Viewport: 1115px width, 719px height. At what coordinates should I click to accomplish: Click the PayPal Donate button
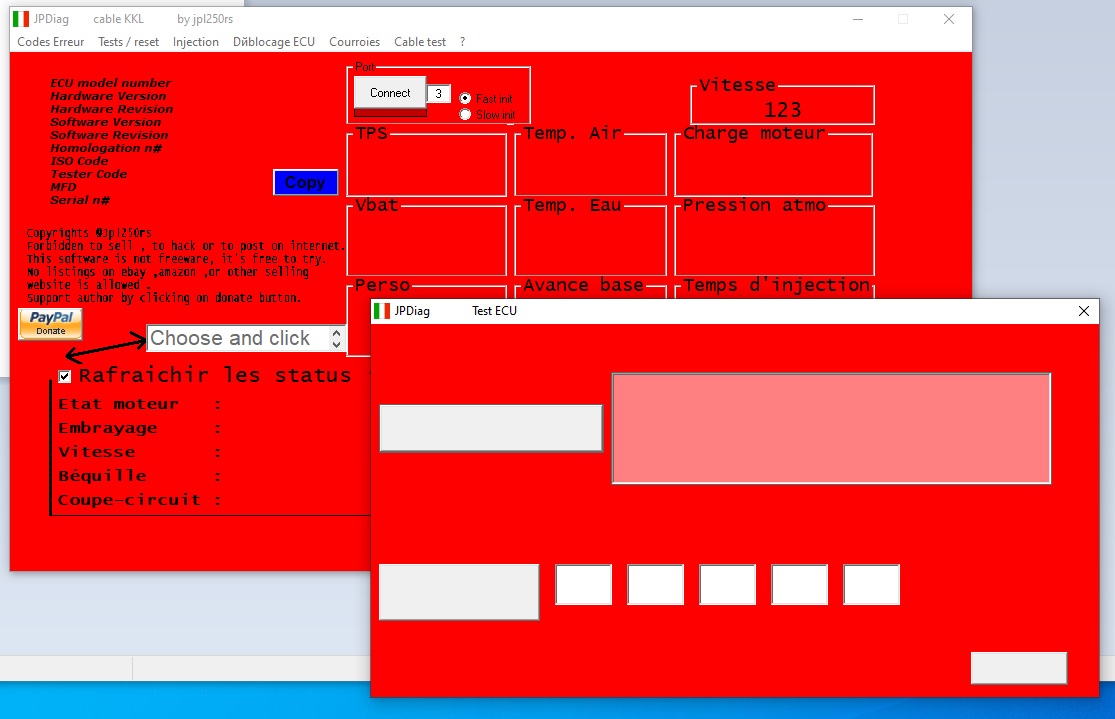click(50, 324)
